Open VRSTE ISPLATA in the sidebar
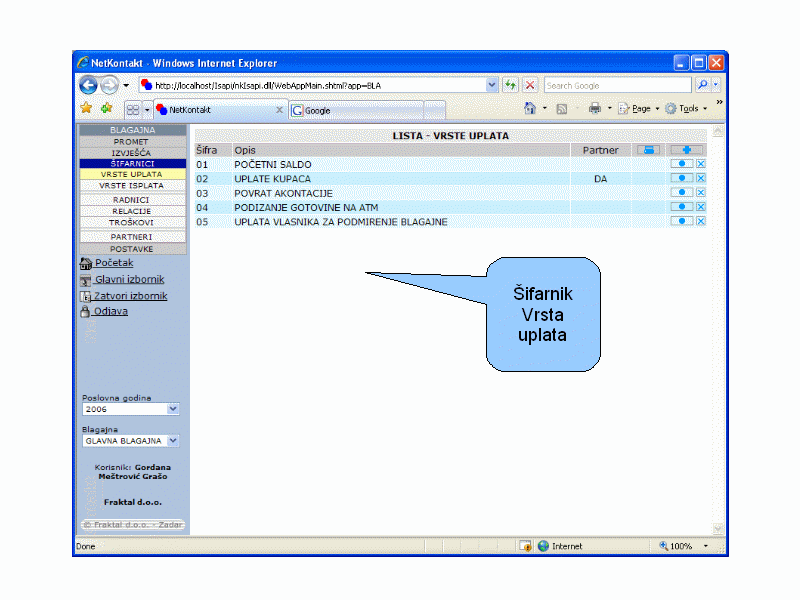The image size is (800, 600). pyautogui.click(x=133, y=185)
